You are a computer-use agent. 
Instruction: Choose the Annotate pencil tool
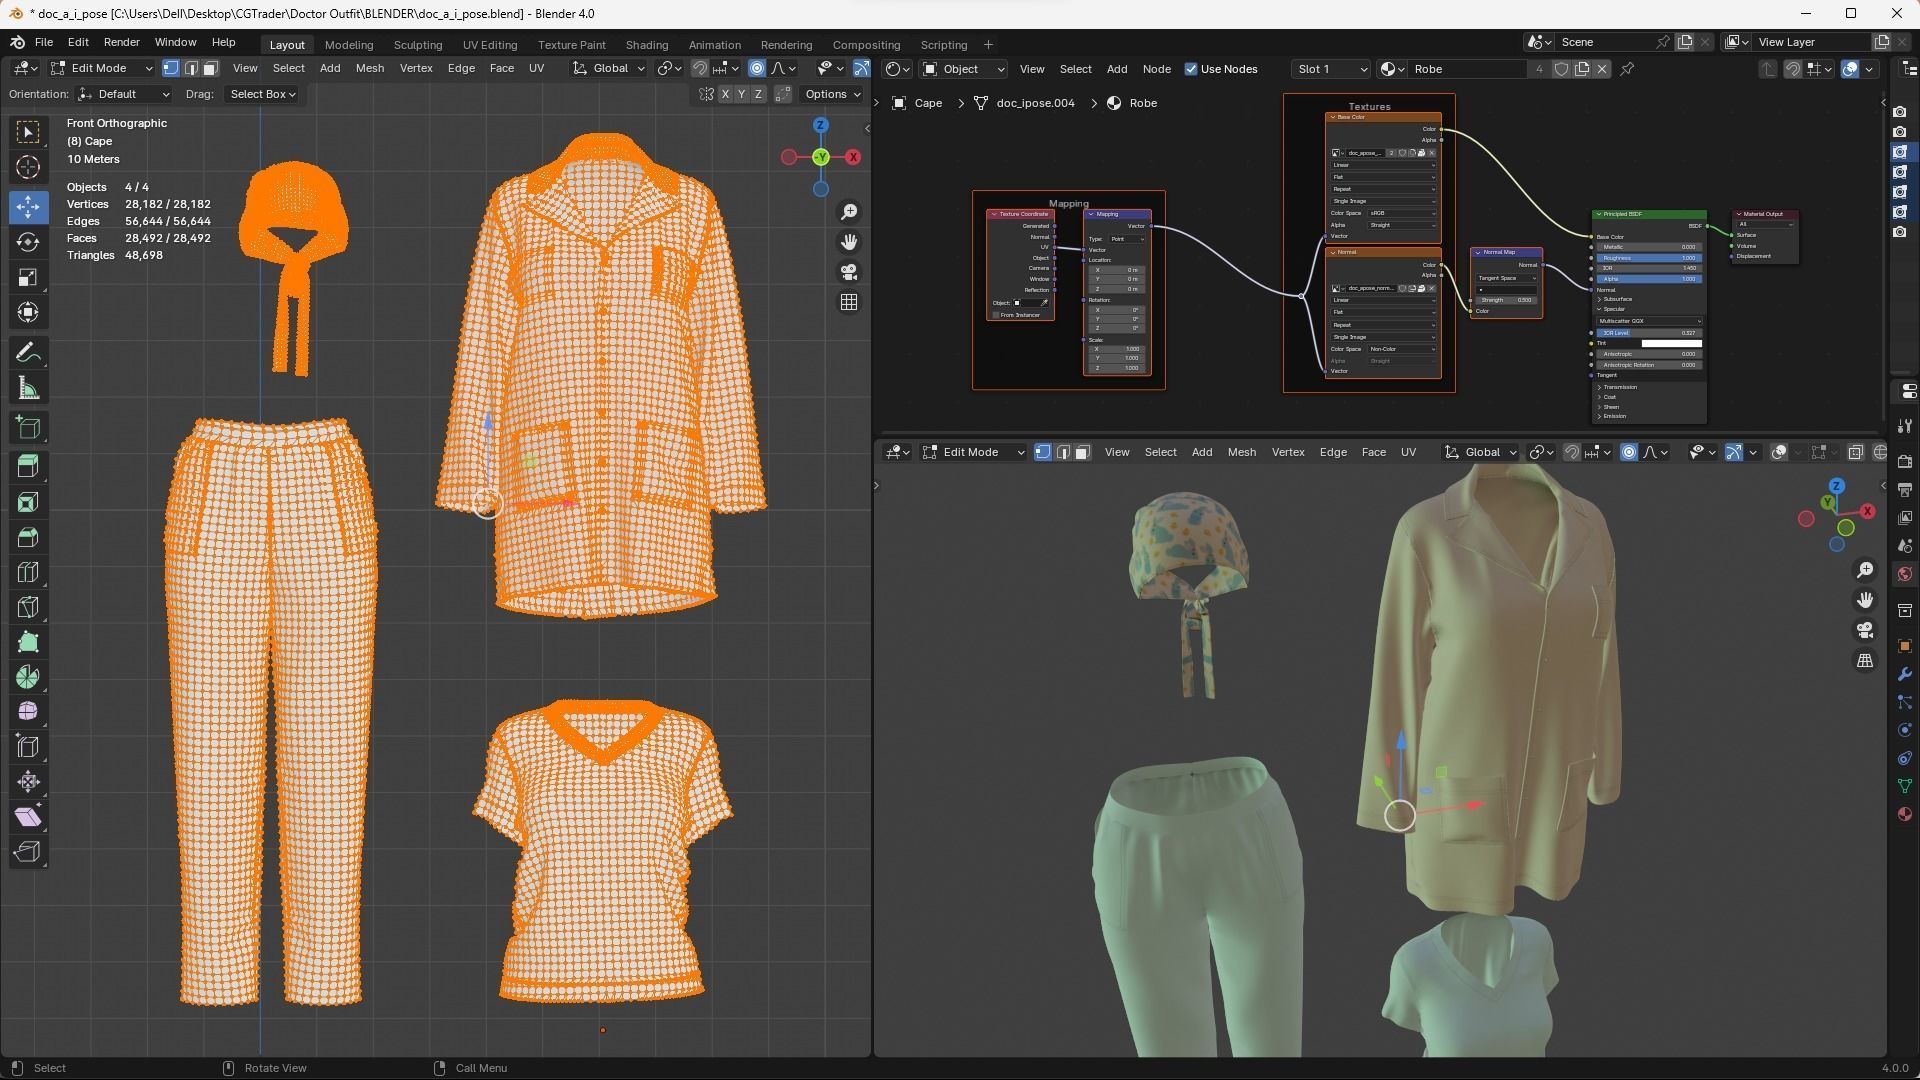[x=28, y=353]
